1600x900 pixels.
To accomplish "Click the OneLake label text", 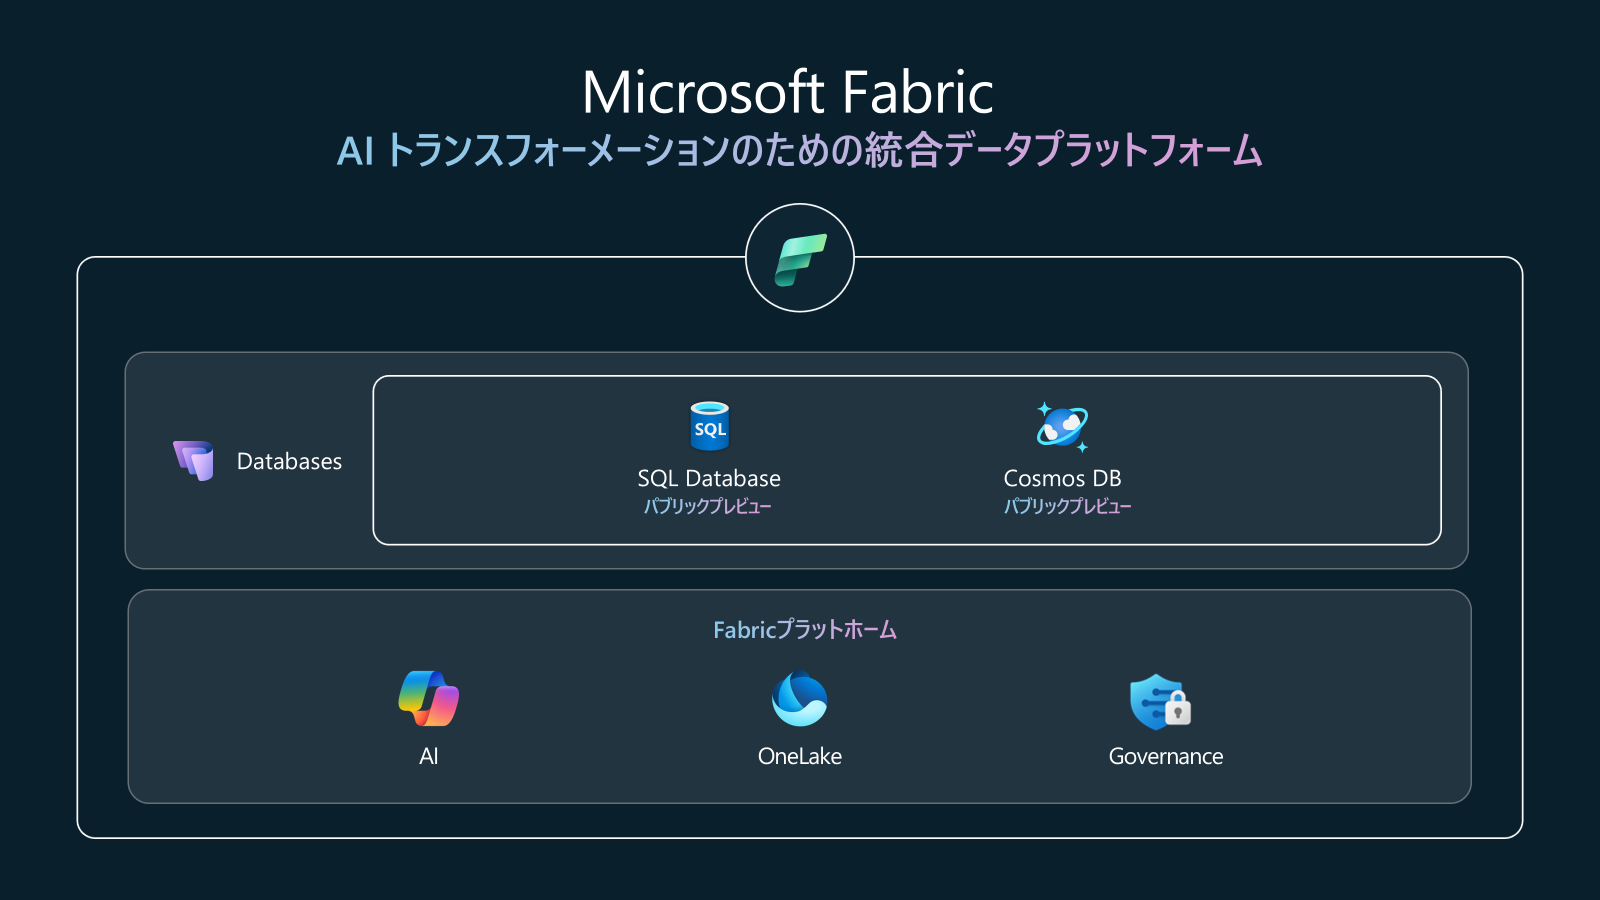I will tap(800, 756).
